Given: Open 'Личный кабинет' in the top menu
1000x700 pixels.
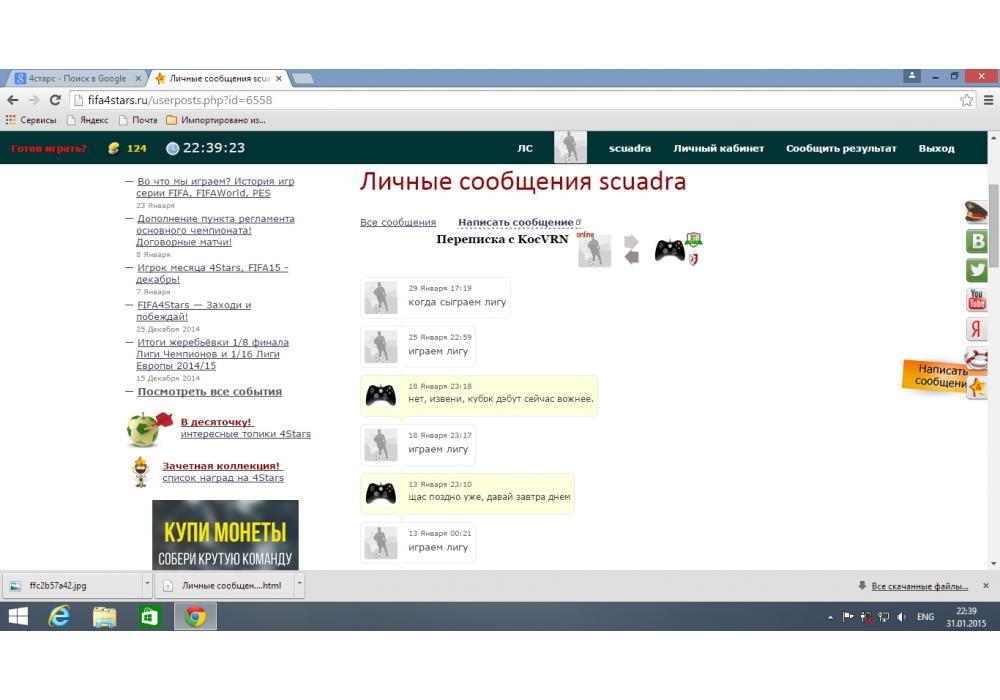Looking at the screenshot, I should pos(718,148).
